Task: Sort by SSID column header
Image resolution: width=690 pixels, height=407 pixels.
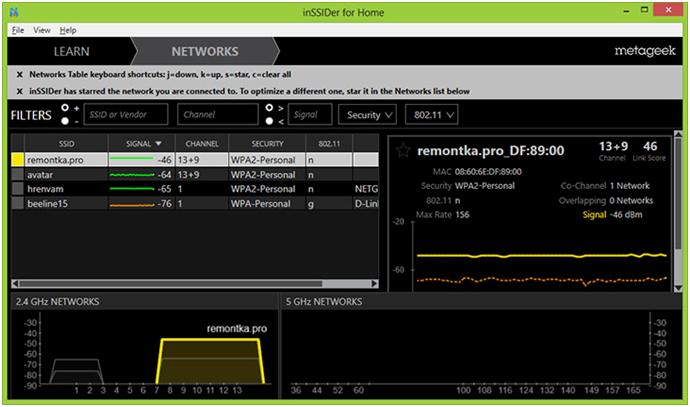Action: point(66,144)
